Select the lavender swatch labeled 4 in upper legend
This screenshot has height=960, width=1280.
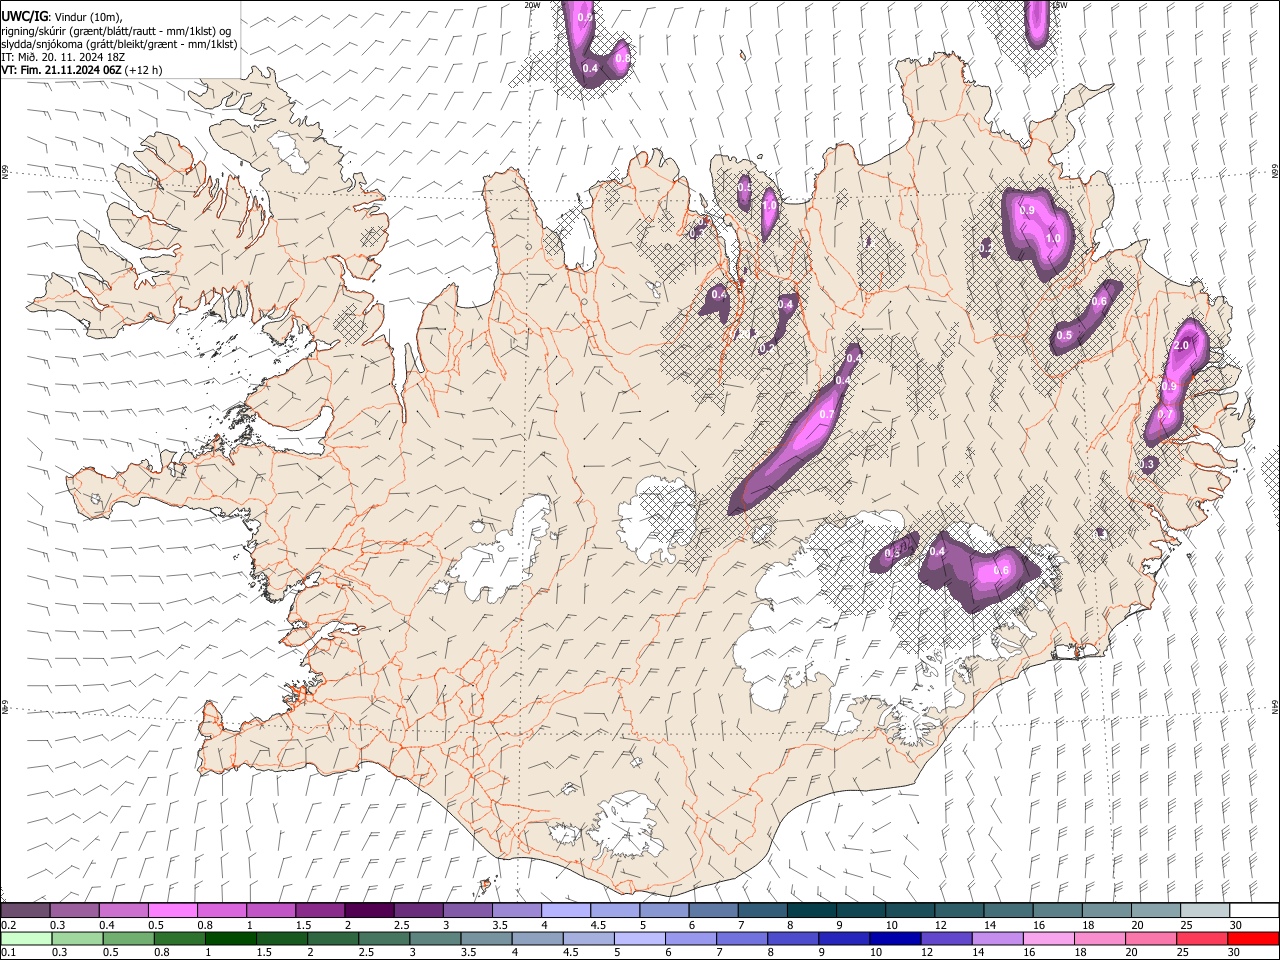(565, 911)
